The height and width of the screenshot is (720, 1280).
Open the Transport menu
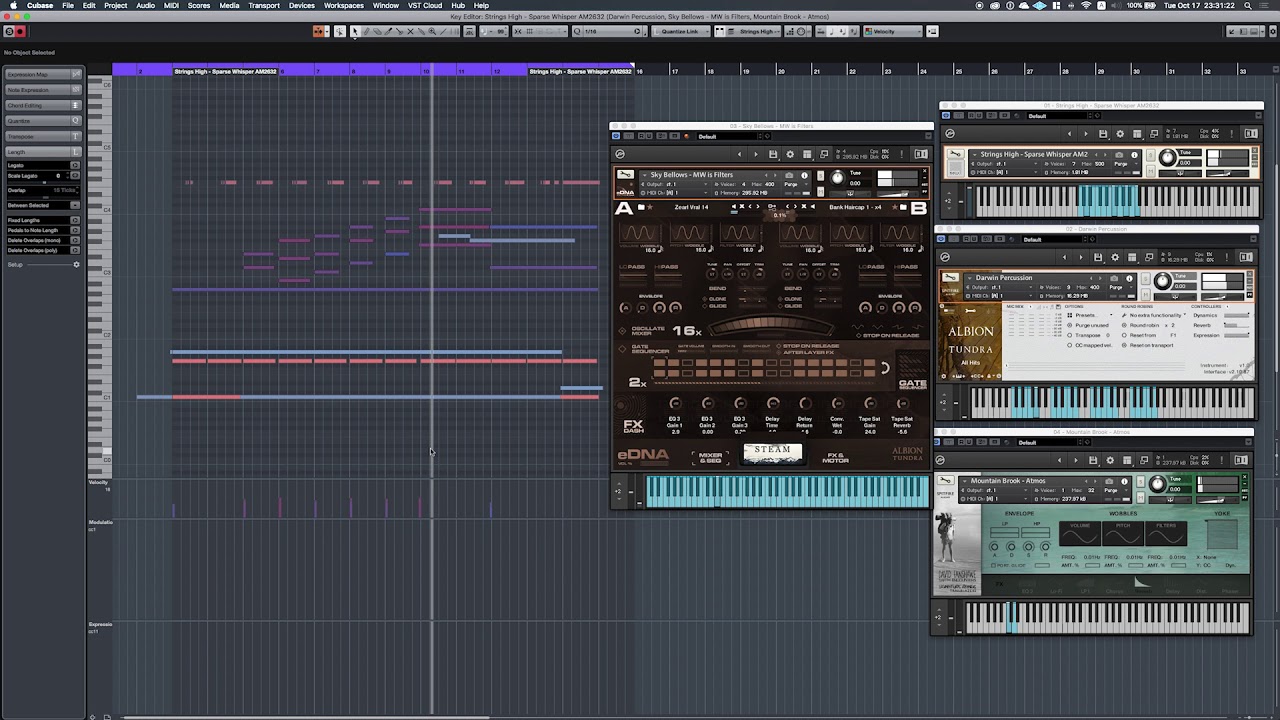[x=264, y=5]
